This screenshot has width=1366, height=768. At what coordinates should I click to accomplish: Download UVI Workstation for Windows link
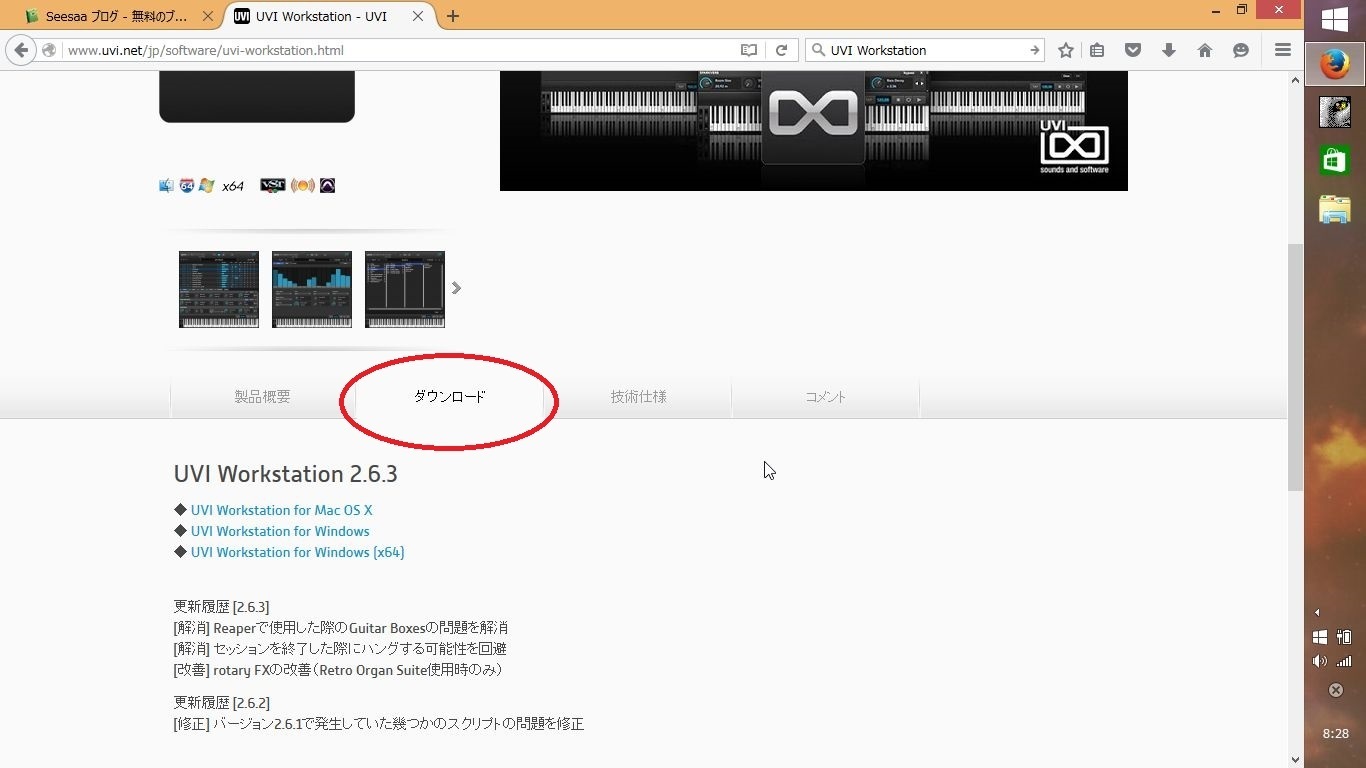point(280,531)
